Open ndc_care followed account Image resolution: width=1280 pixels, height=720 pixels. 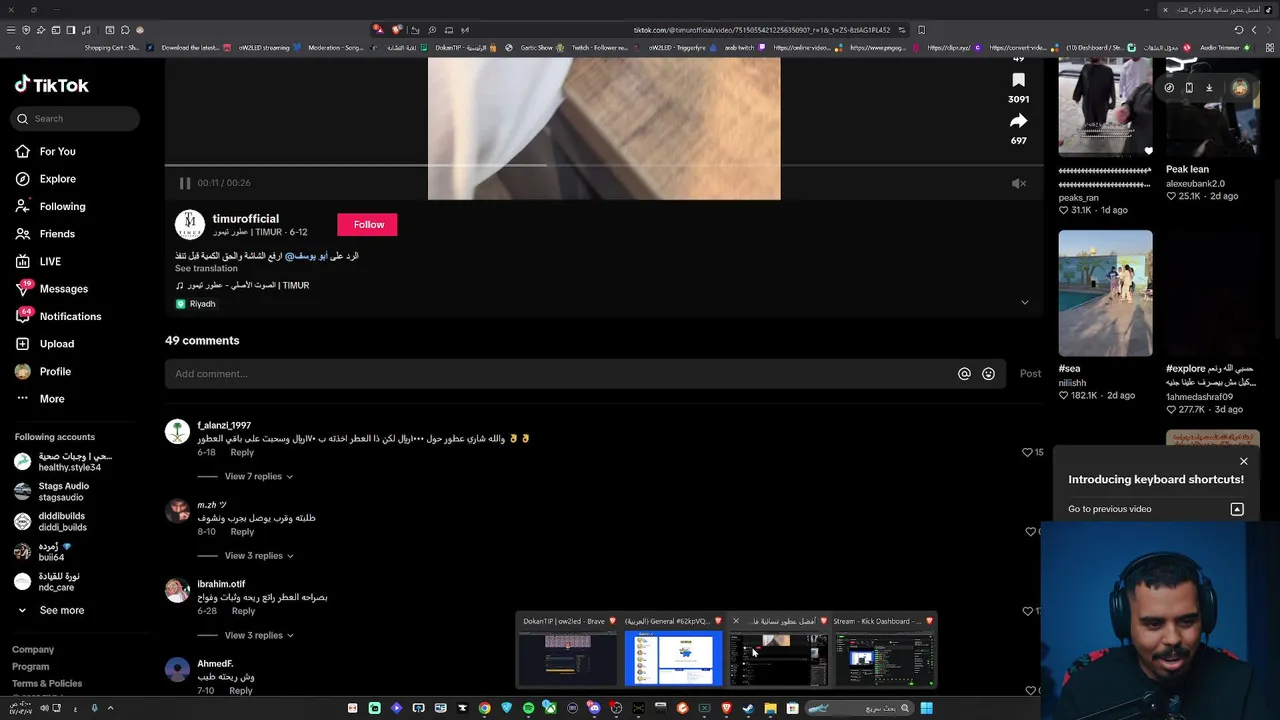pos(47,582)
